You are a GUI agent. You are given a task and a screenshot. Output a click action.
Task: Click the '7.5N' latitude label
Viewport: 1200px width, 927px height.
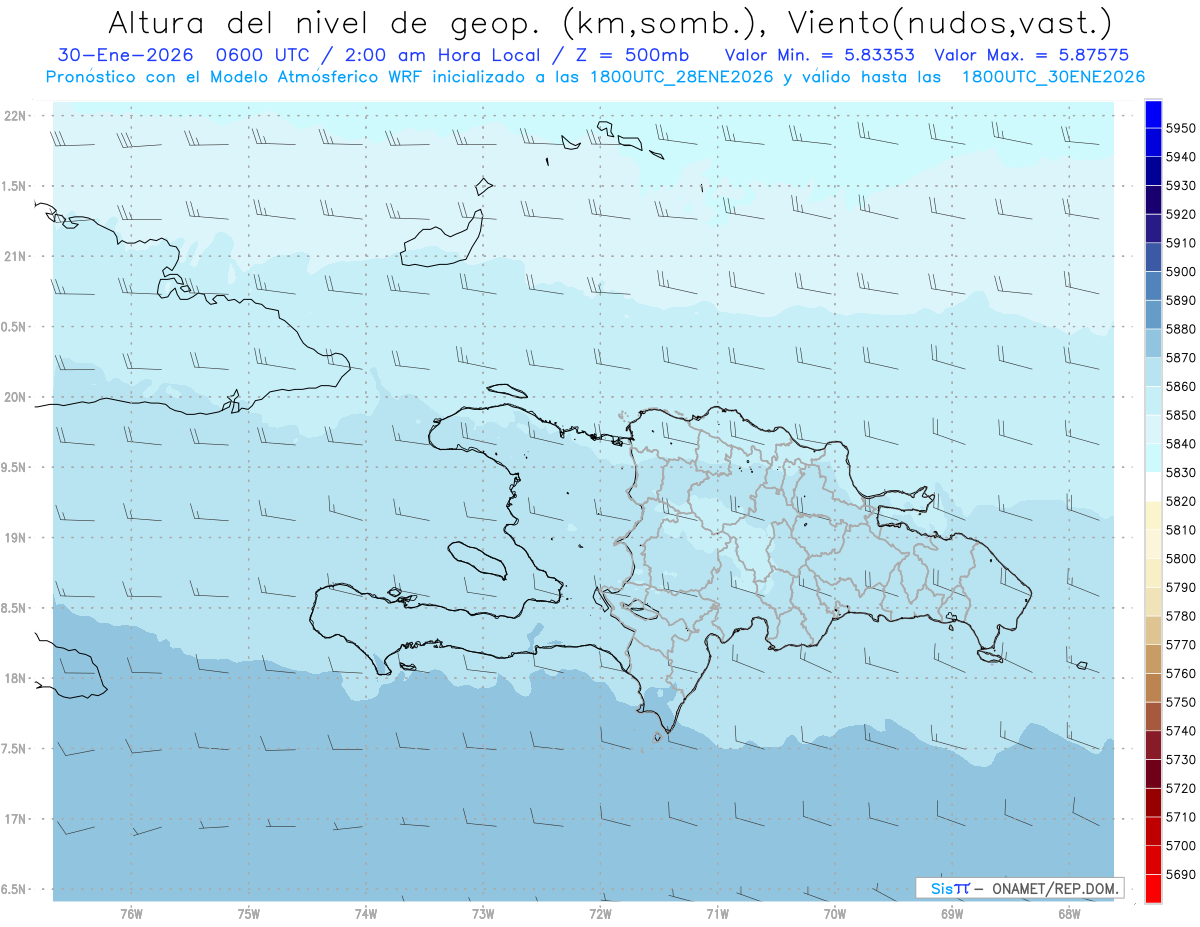13,749
